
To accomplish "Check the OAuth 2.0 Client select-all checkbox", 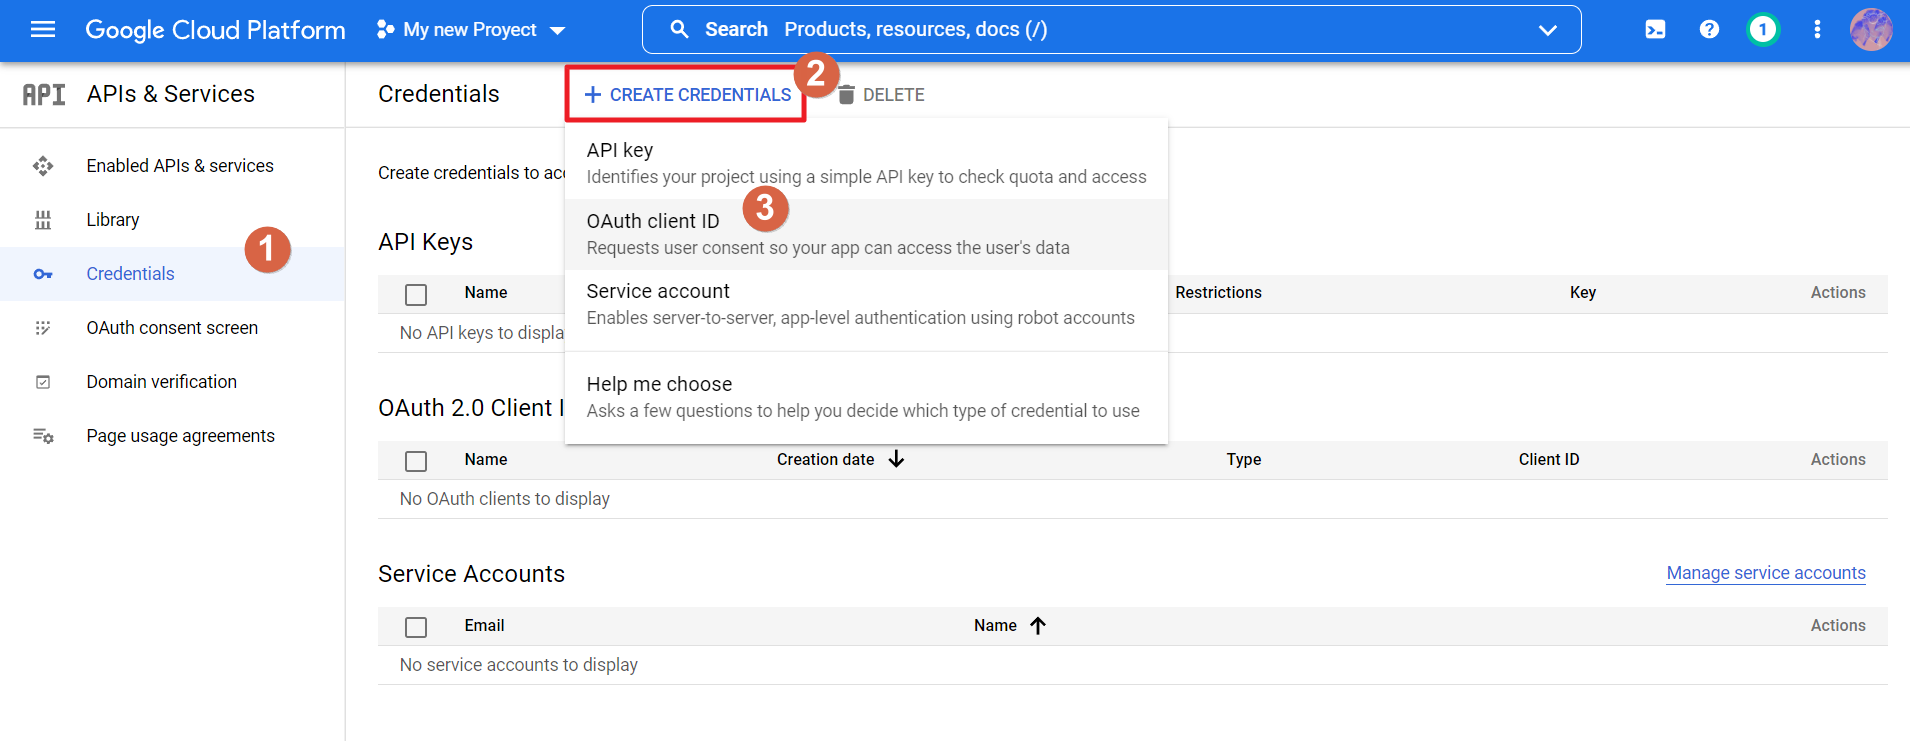I will 416,461.
